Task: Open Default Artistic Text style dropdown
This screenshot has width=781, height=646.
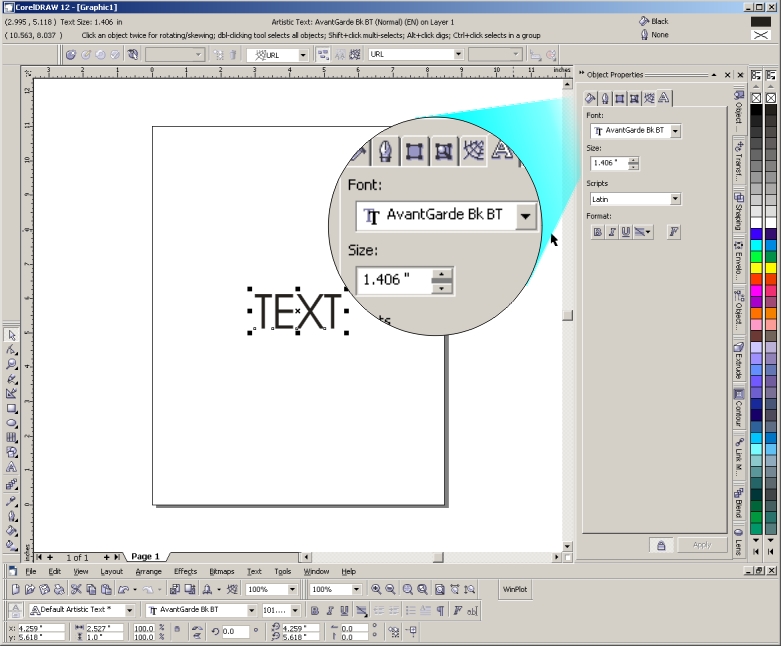Action: click(130, 610)
